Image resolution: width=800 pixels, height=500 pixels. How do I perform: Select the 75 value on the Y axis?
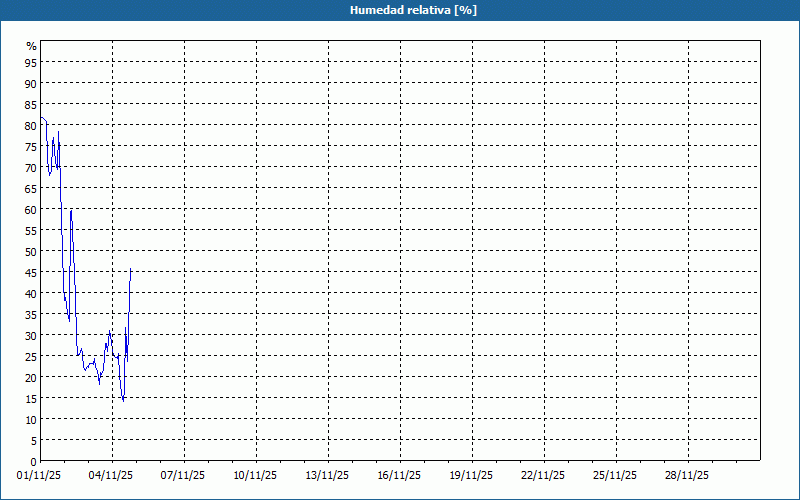[31, 146]
